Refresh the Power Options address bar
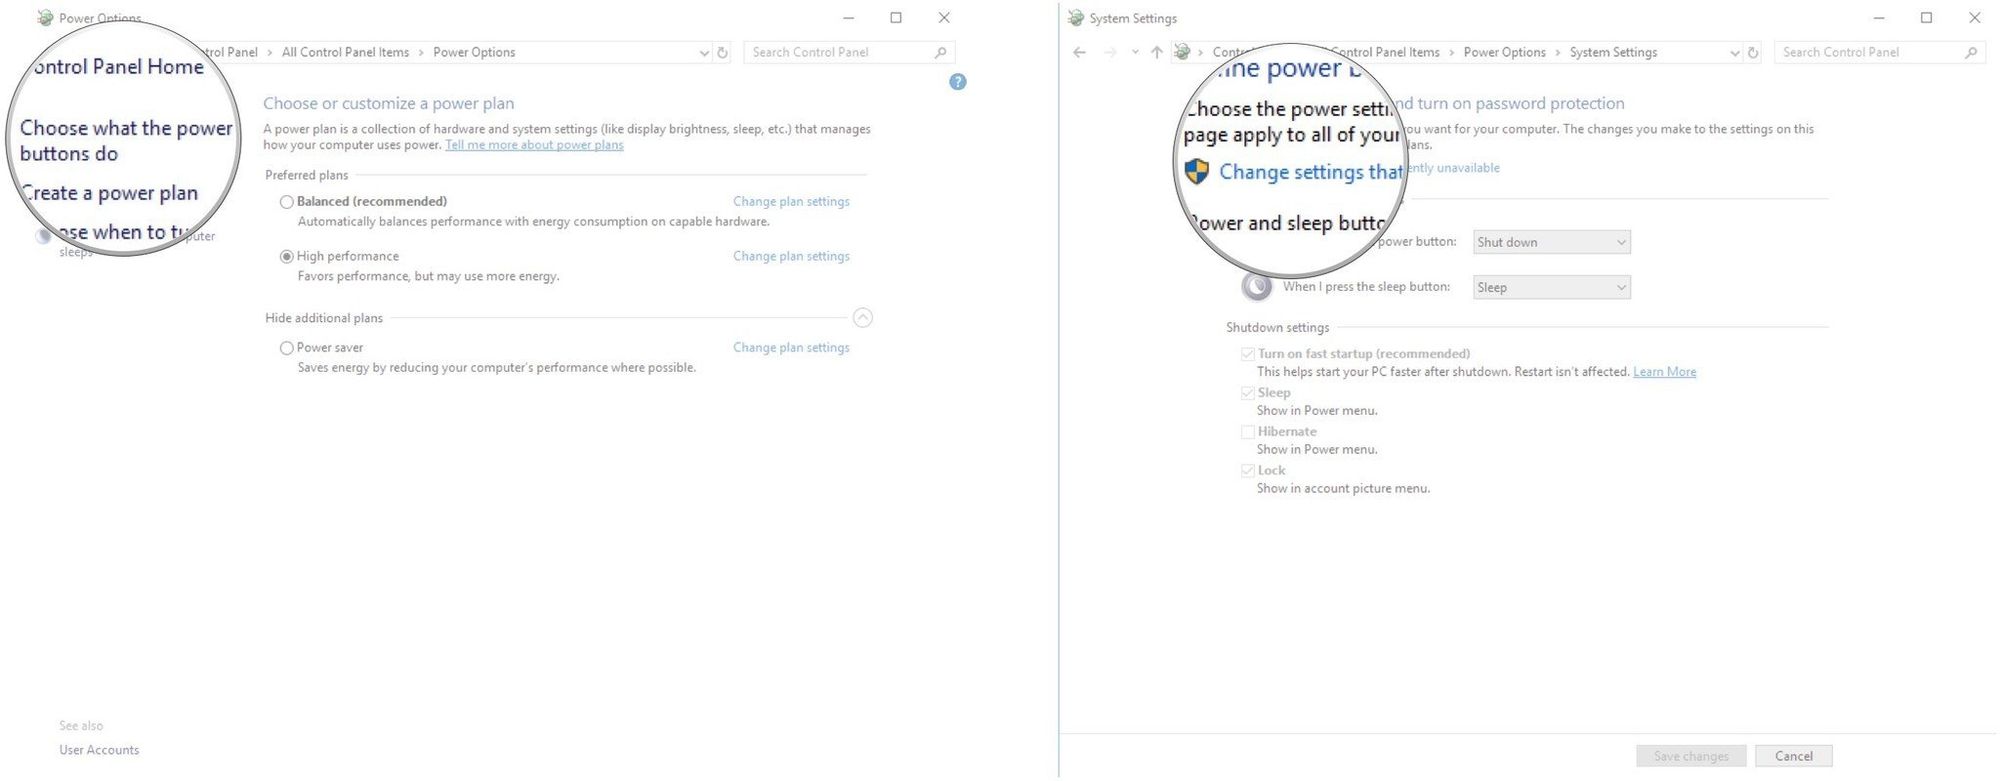Screen dimensions: 2000x781 (722, 53)
